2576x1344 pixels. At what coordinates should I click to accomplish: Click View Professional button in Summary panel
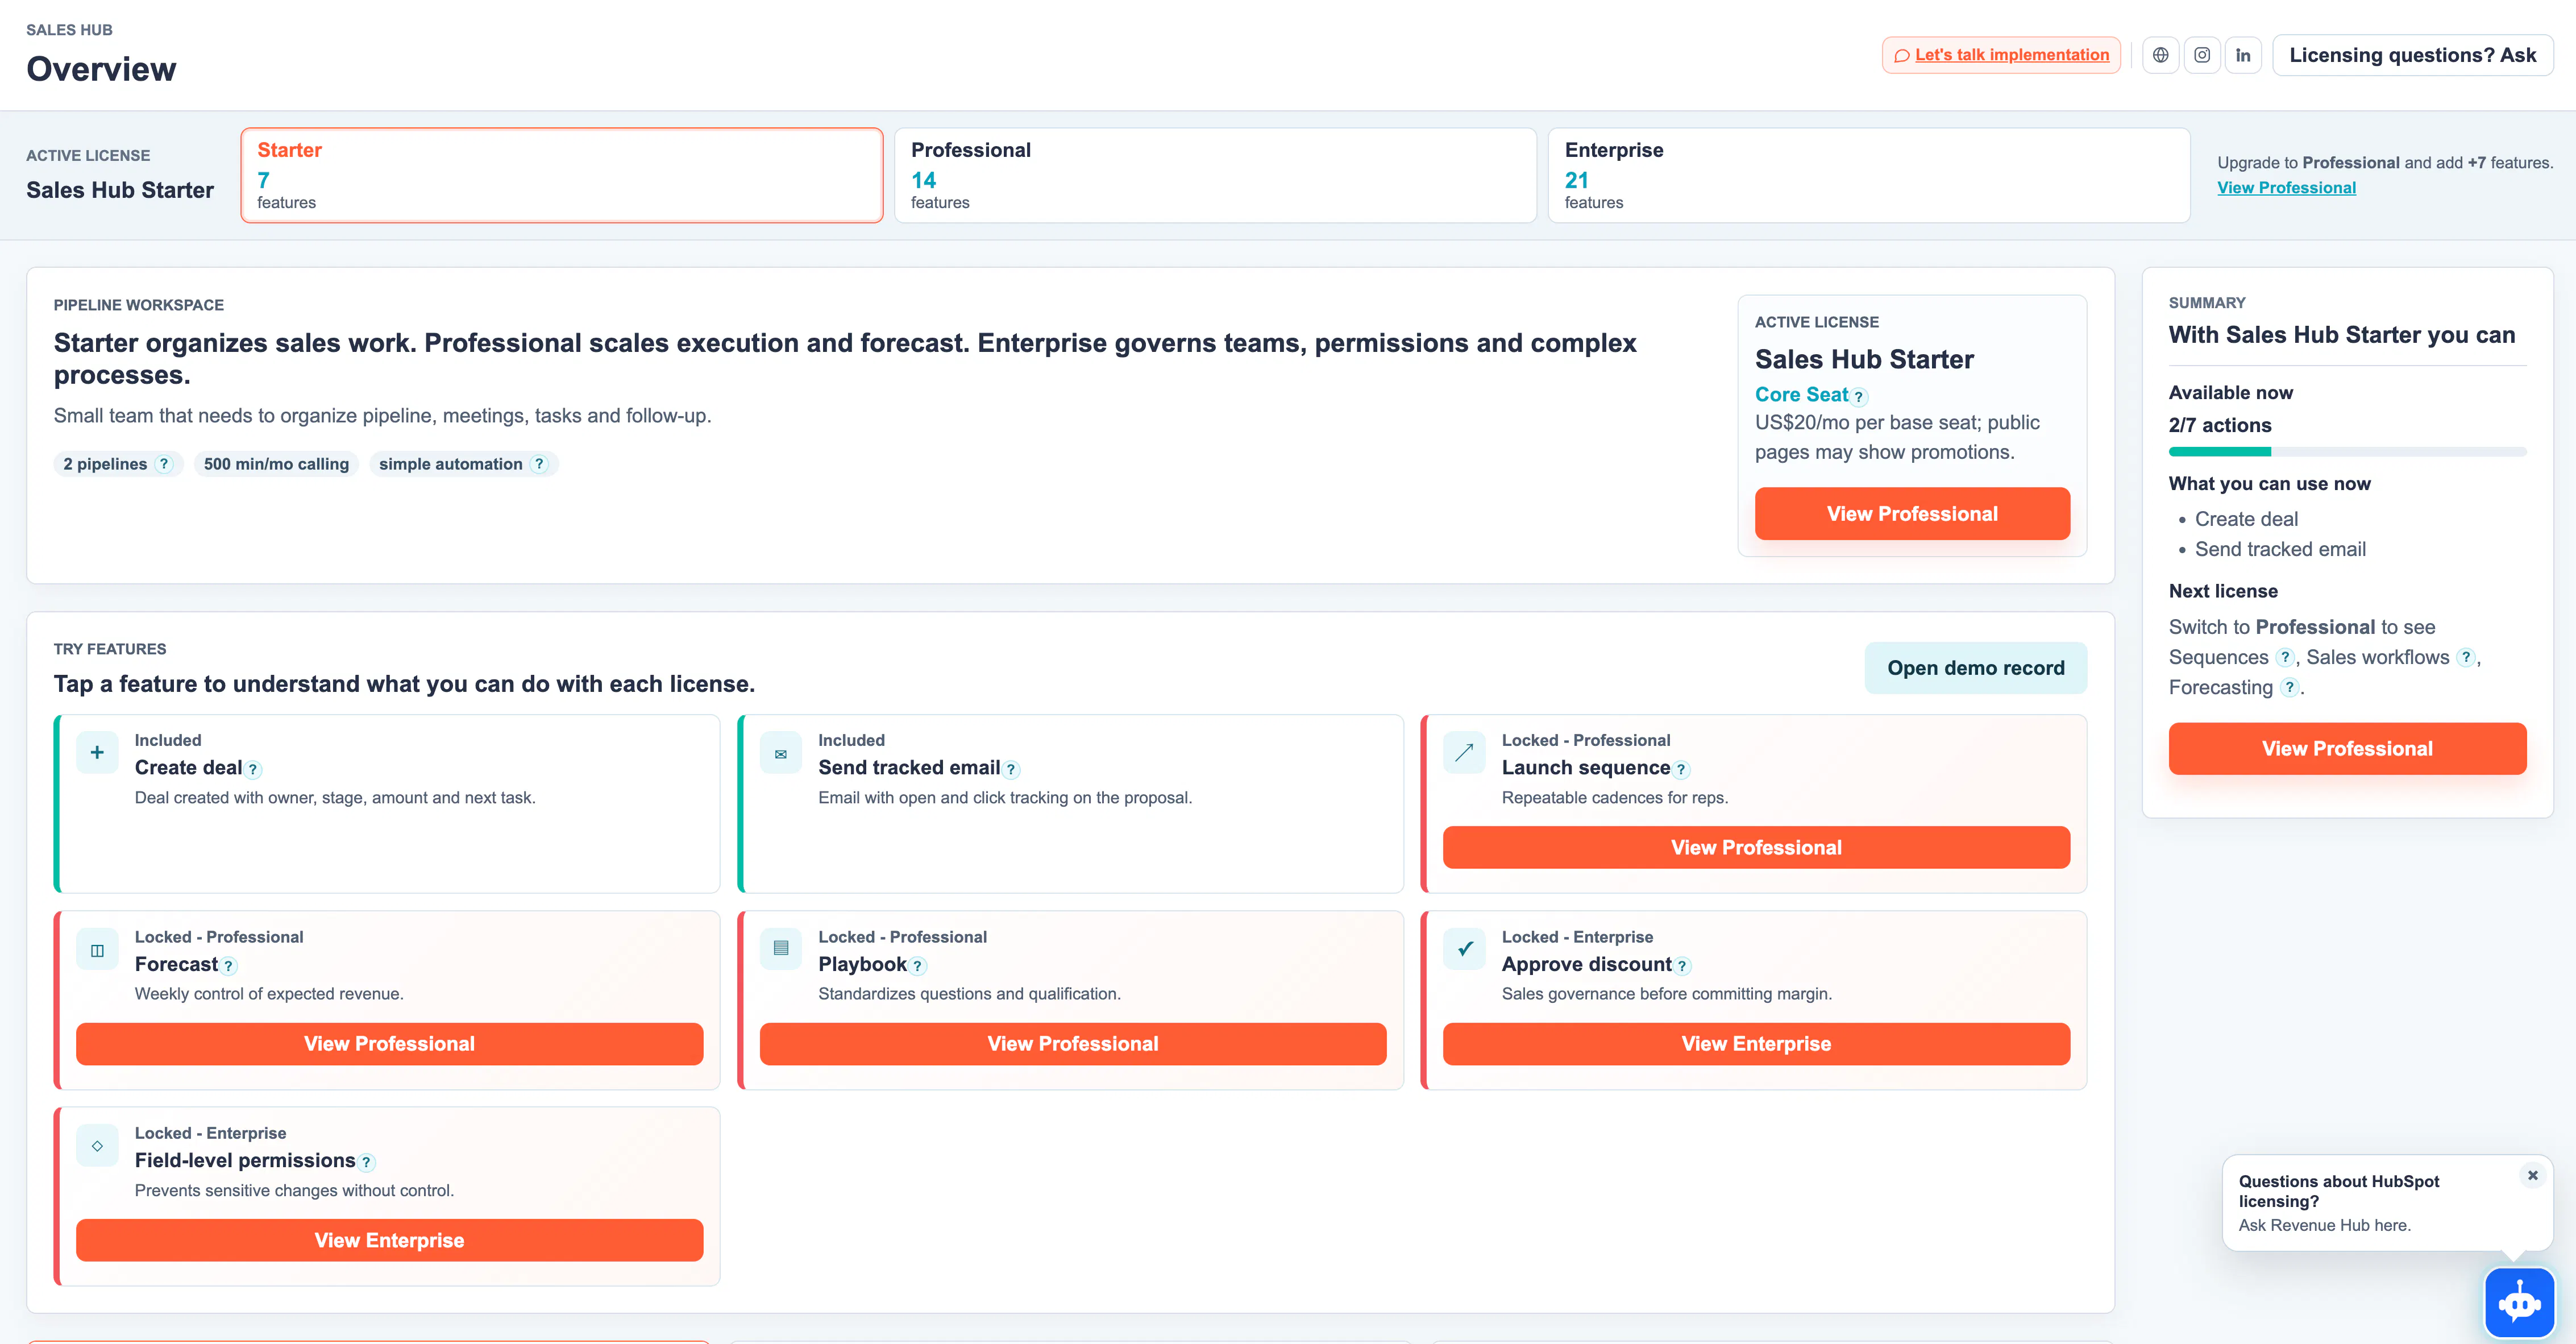pos(2347,749)
